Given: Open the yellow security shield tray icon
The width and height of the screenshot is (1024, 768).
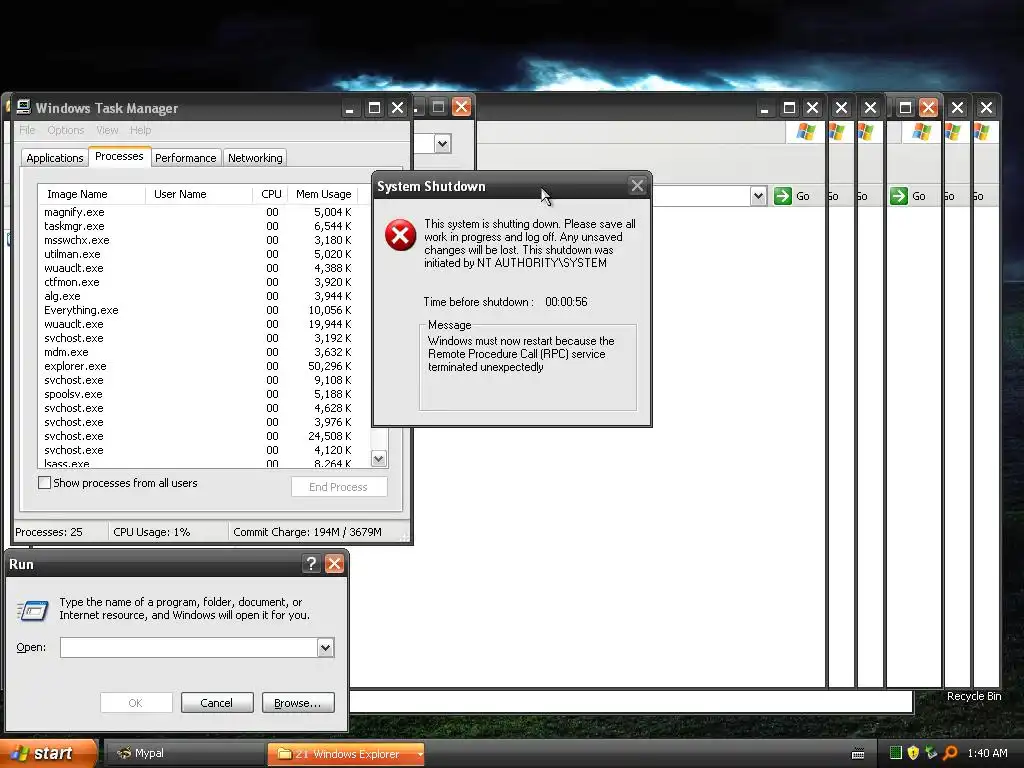Looking at the screenshot, I should pyautogui.click(x=913, y=753).
